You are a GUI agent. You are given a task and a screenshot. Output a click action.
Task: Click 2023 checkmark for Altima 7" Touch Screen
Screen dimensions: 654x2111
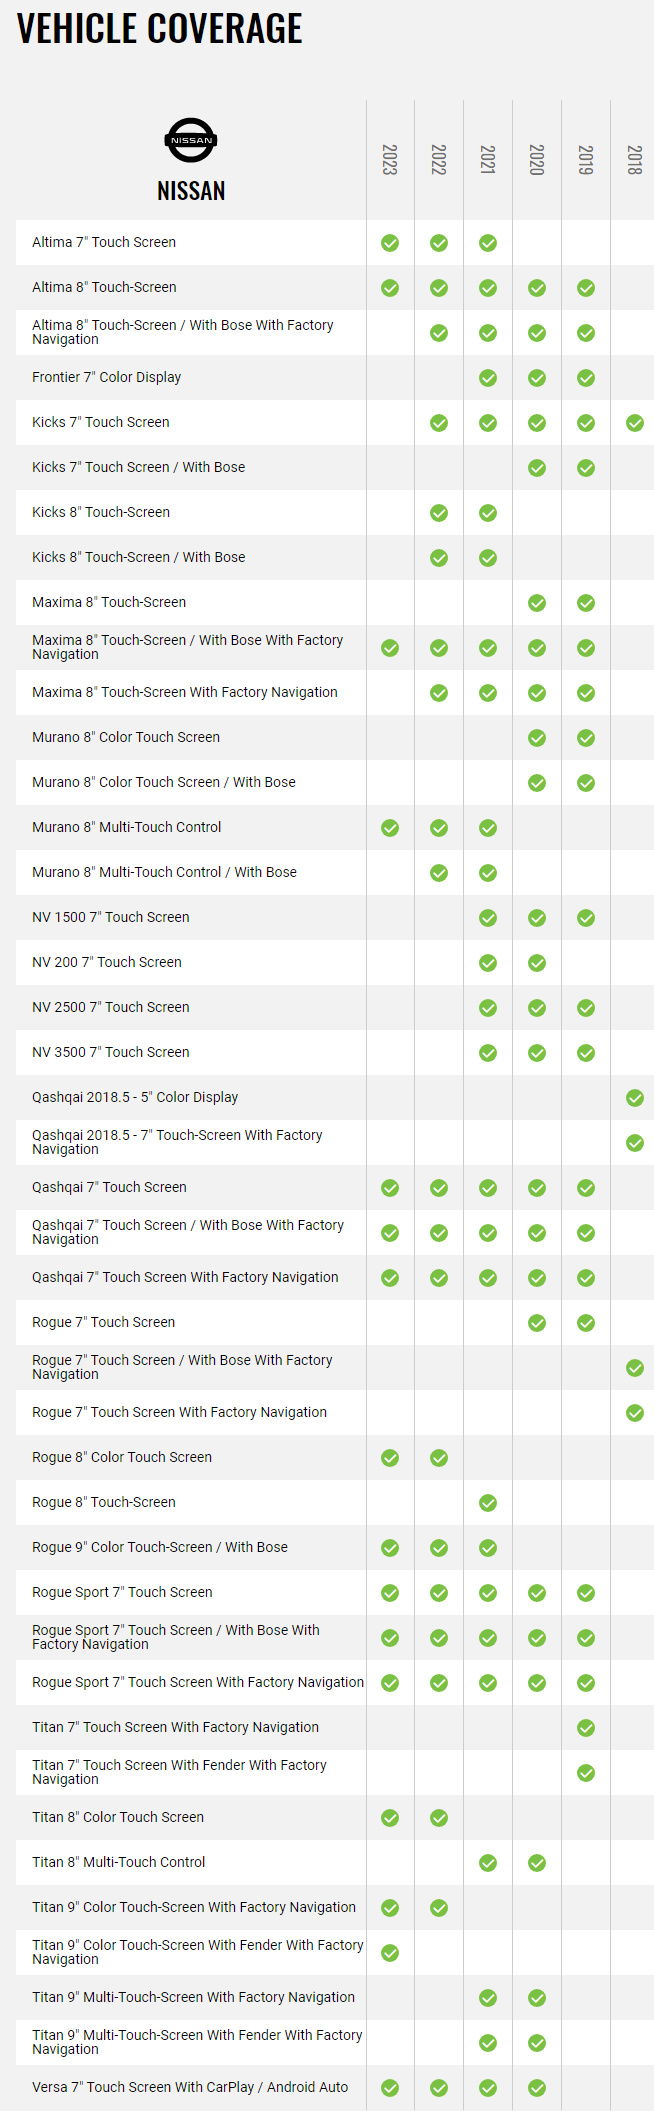coord(390,243)
